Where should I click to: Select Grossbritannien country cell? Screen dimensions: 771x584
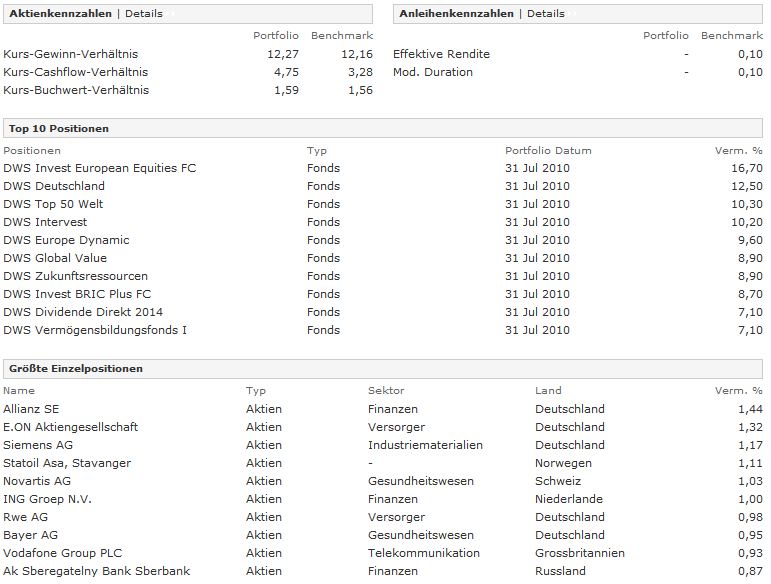coord(580,553)
